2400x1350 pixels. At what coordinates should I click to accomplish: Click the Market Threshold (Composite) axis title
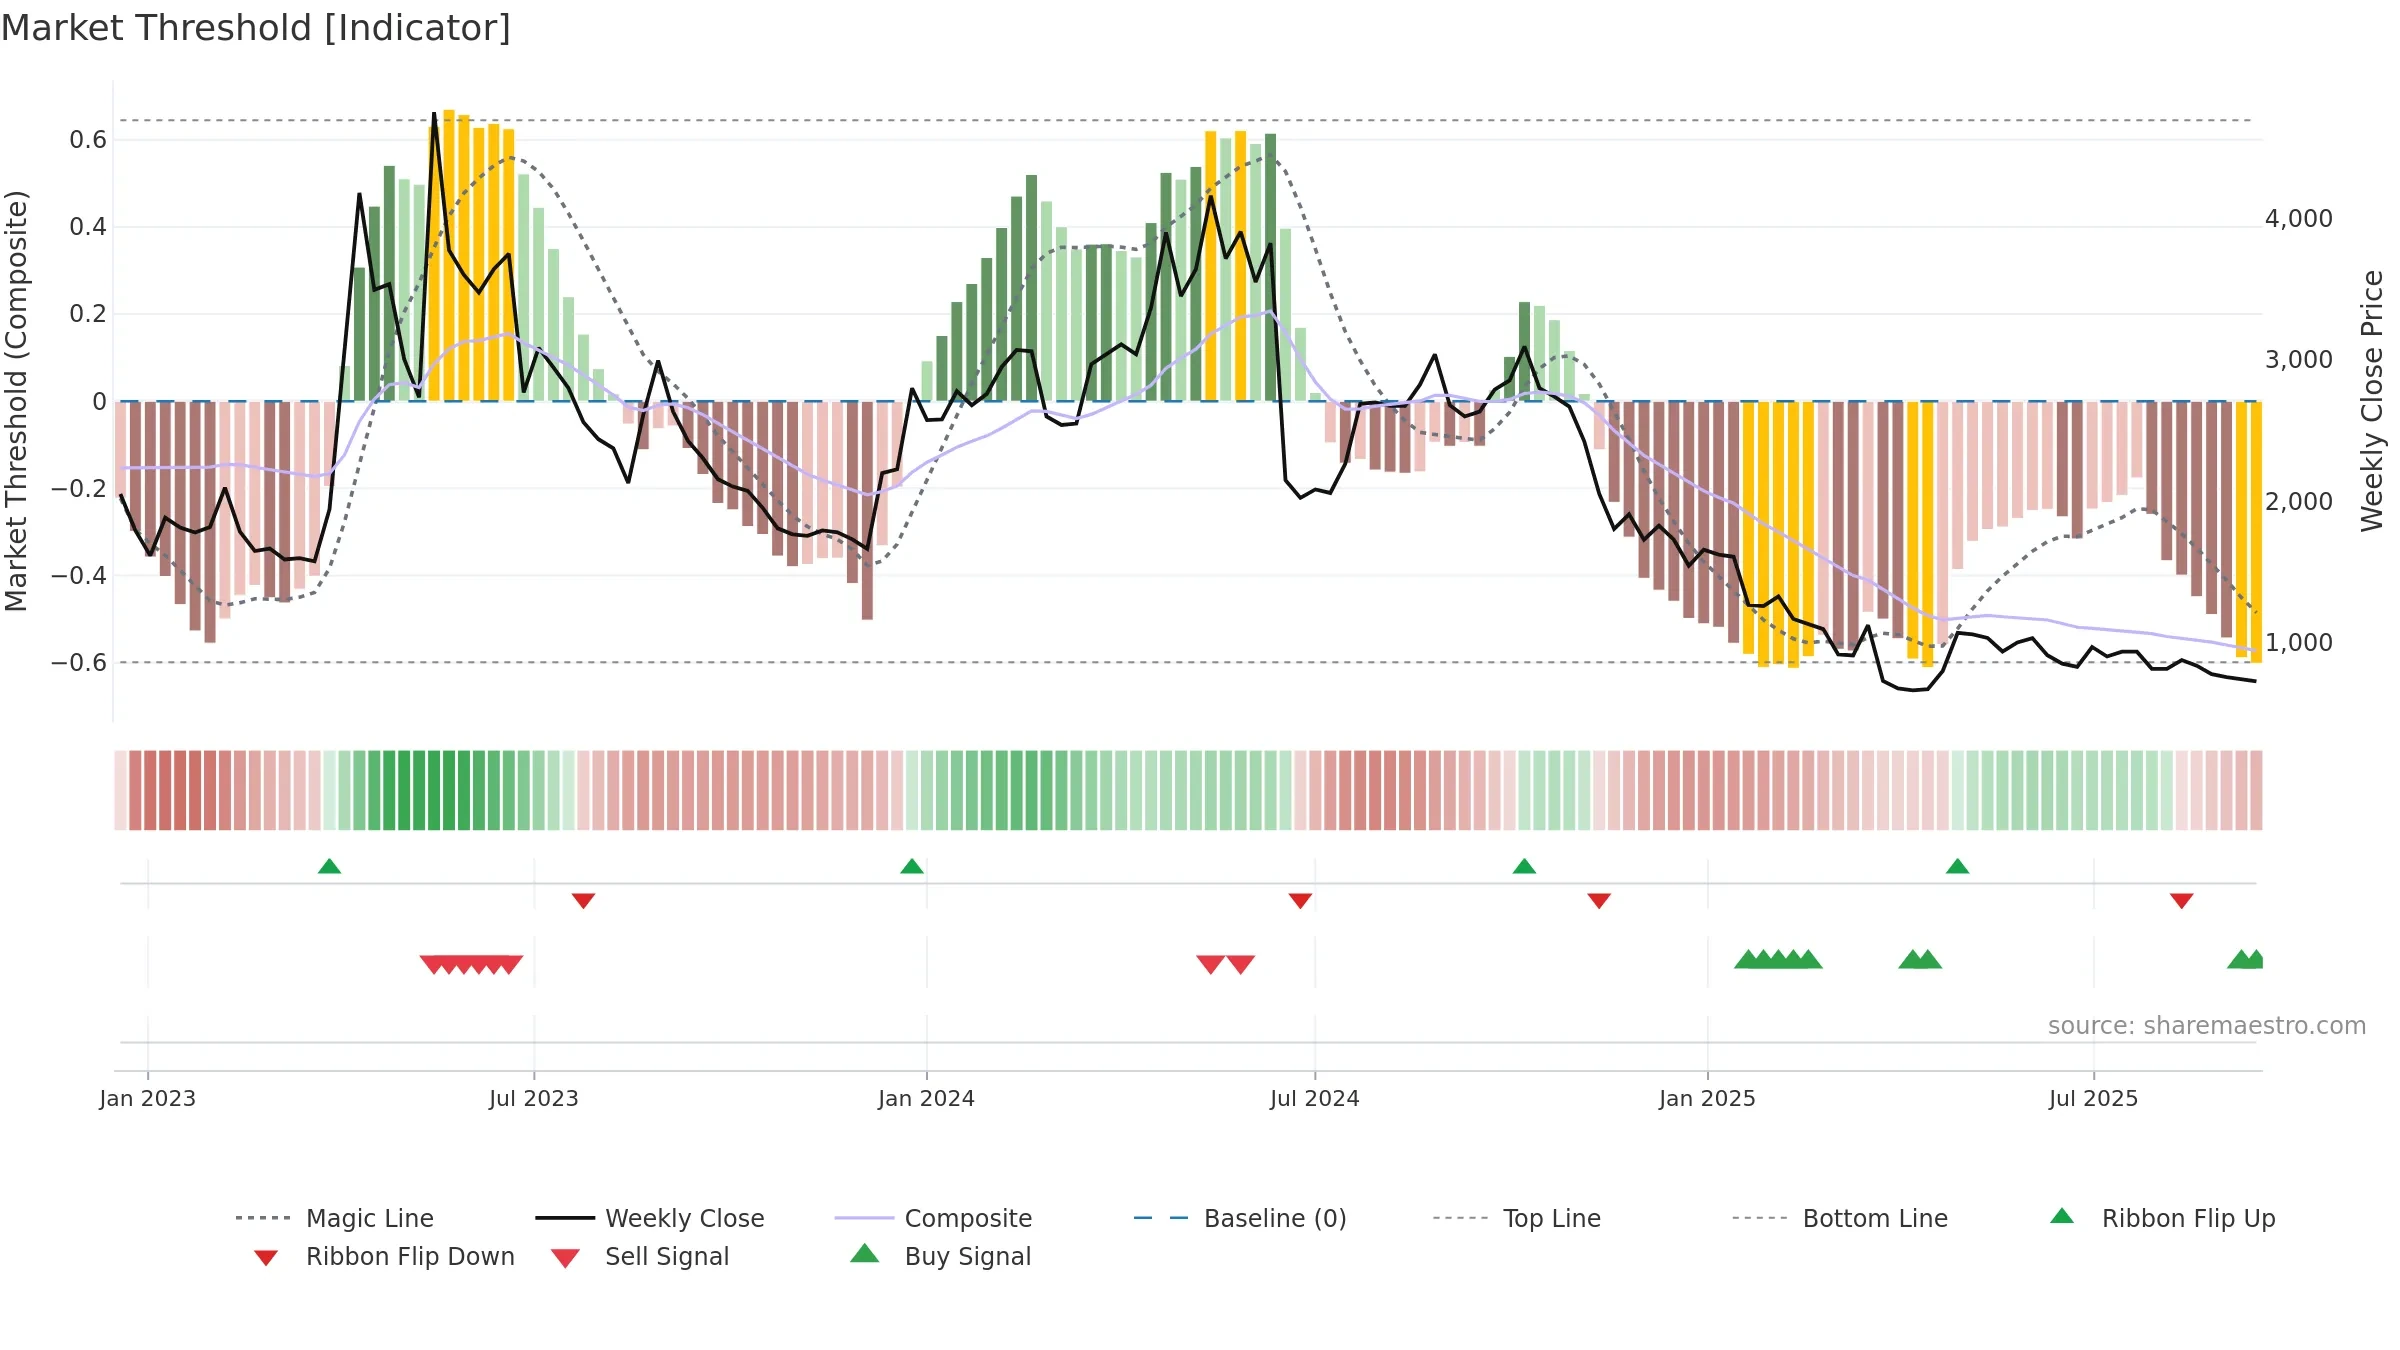[16, 400]
